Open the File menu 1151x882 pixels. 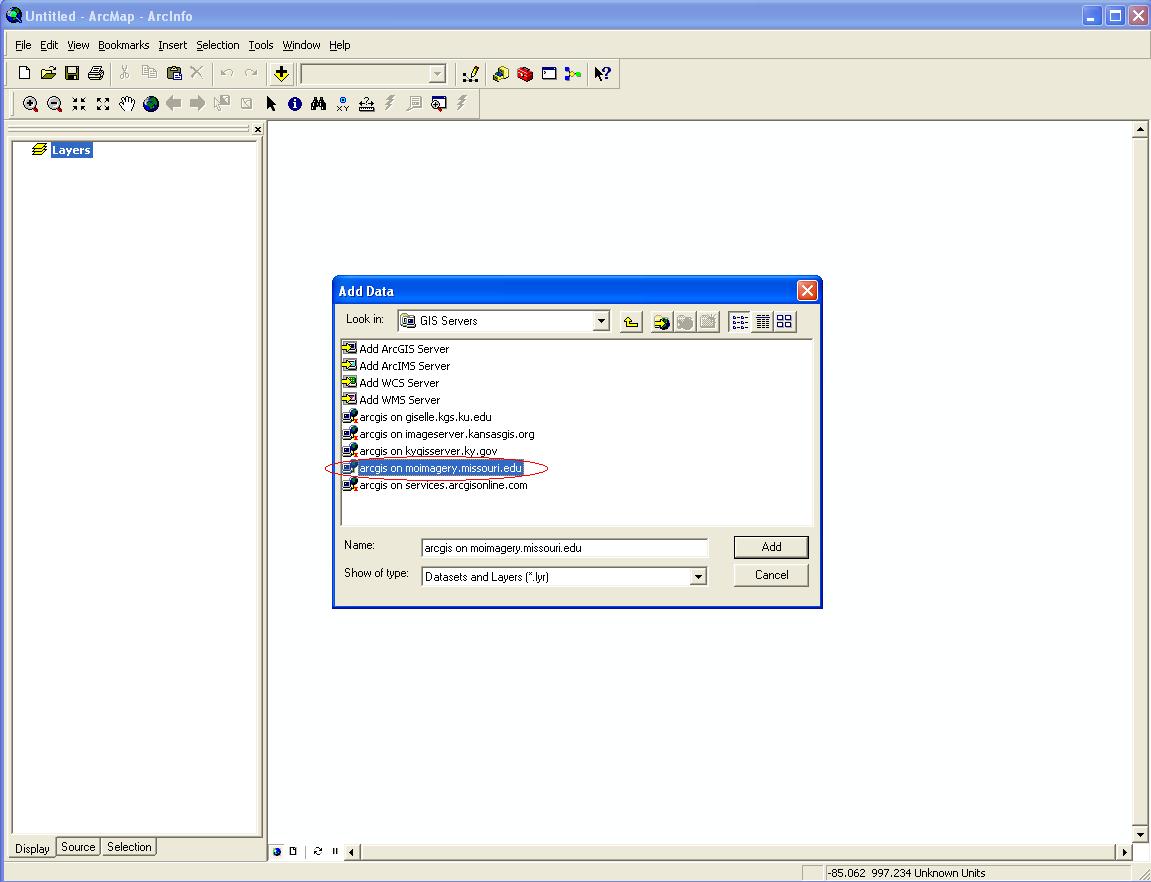click(x=23, y=45)
